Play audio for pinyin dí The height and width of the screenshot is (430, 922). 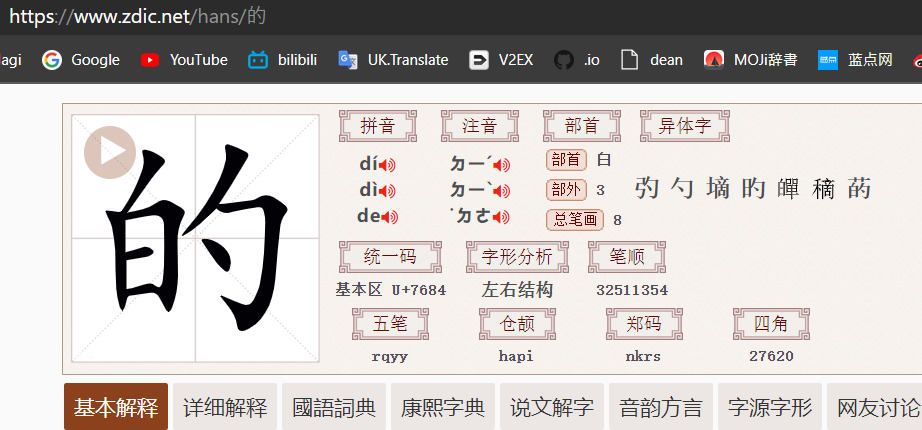pyautogui.click(x=387, y=166)
